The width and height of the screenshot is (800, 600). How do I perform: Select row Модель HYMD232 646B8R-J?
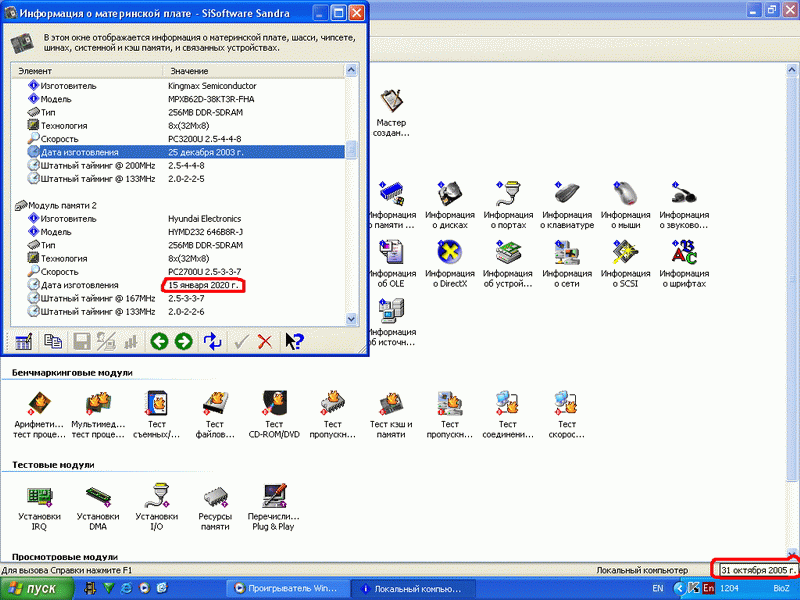click(x=186, y=232)
